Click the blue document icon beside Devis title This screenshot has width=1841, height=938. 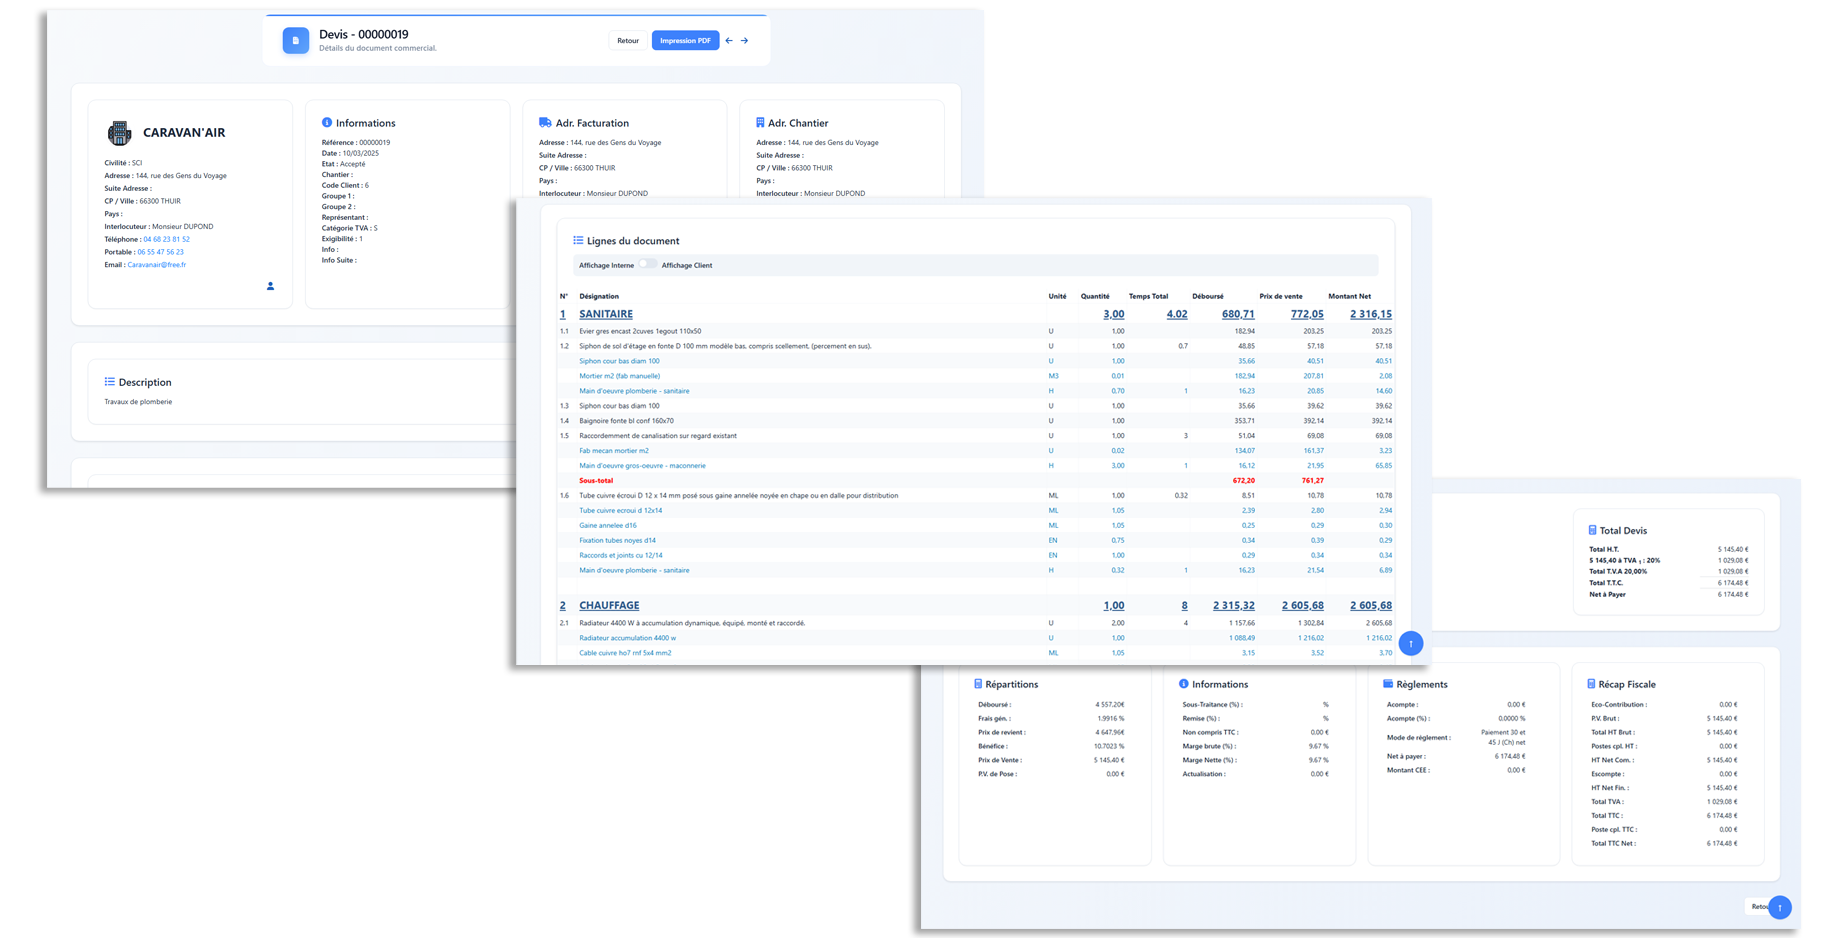296,40
